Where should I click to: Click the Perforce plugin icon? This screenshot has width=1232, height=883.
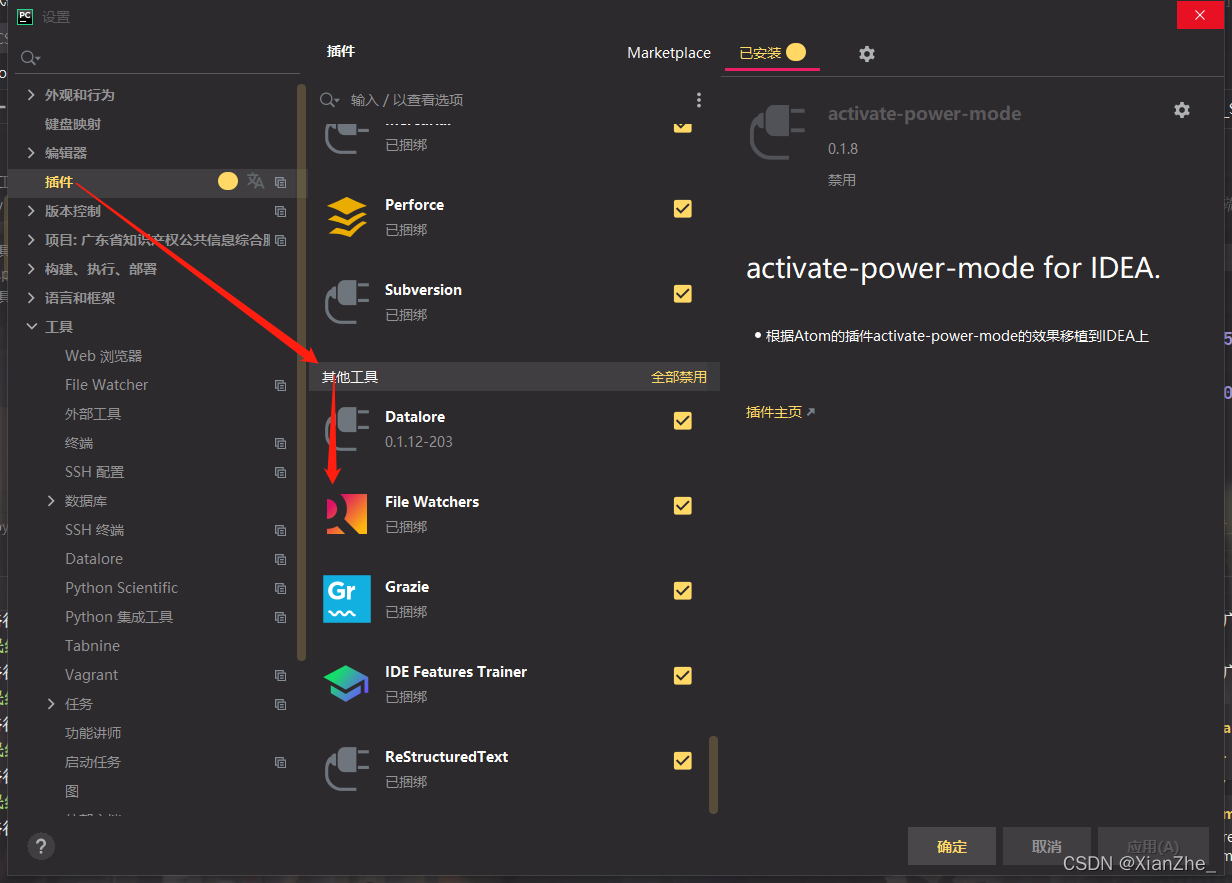347,217
